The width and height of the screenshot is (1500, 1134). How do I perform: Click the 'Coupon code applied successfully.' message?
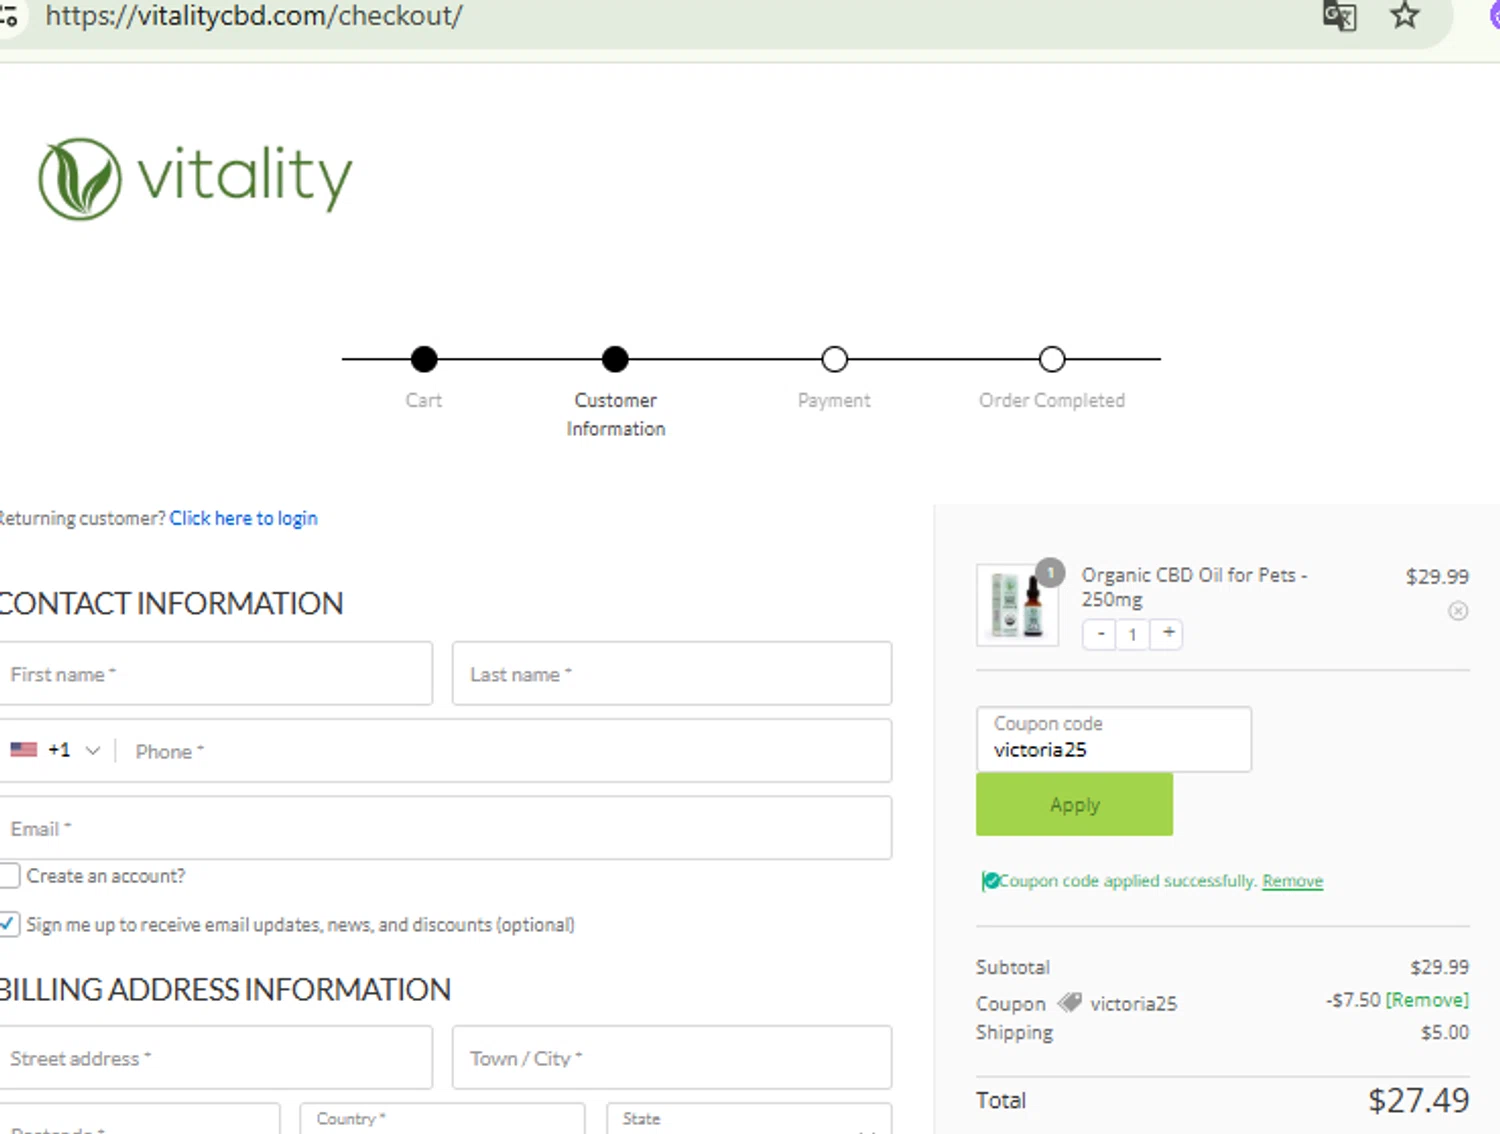(1128, 881)
